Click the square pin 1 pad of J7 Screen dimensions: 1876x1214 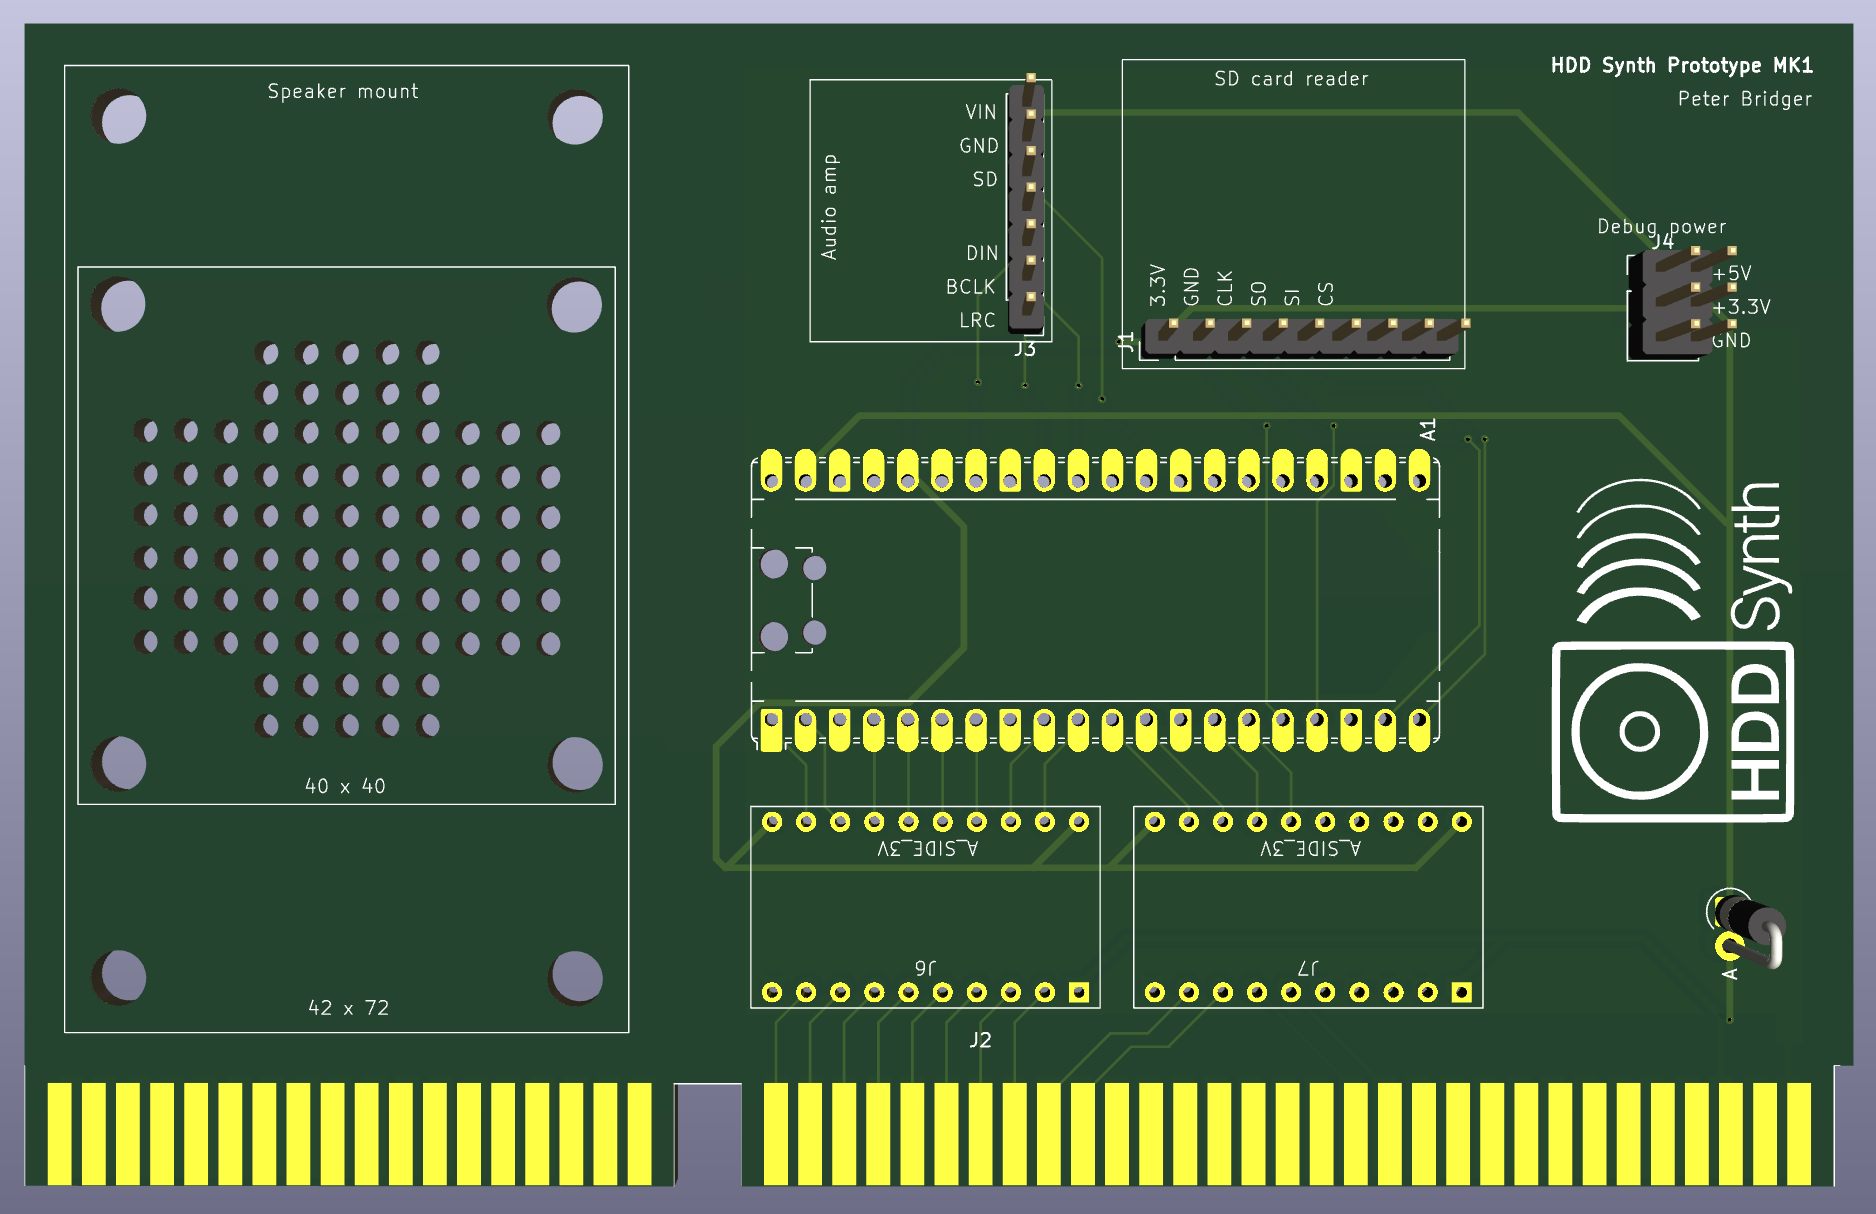click(x=1462, y=992)
